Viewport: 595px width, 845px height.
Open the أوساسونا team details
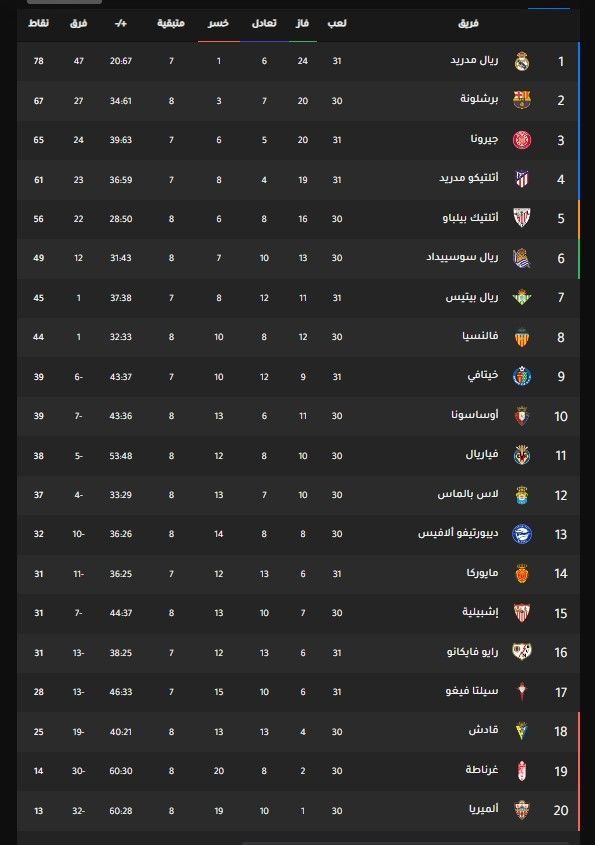(x=477, y=416)
